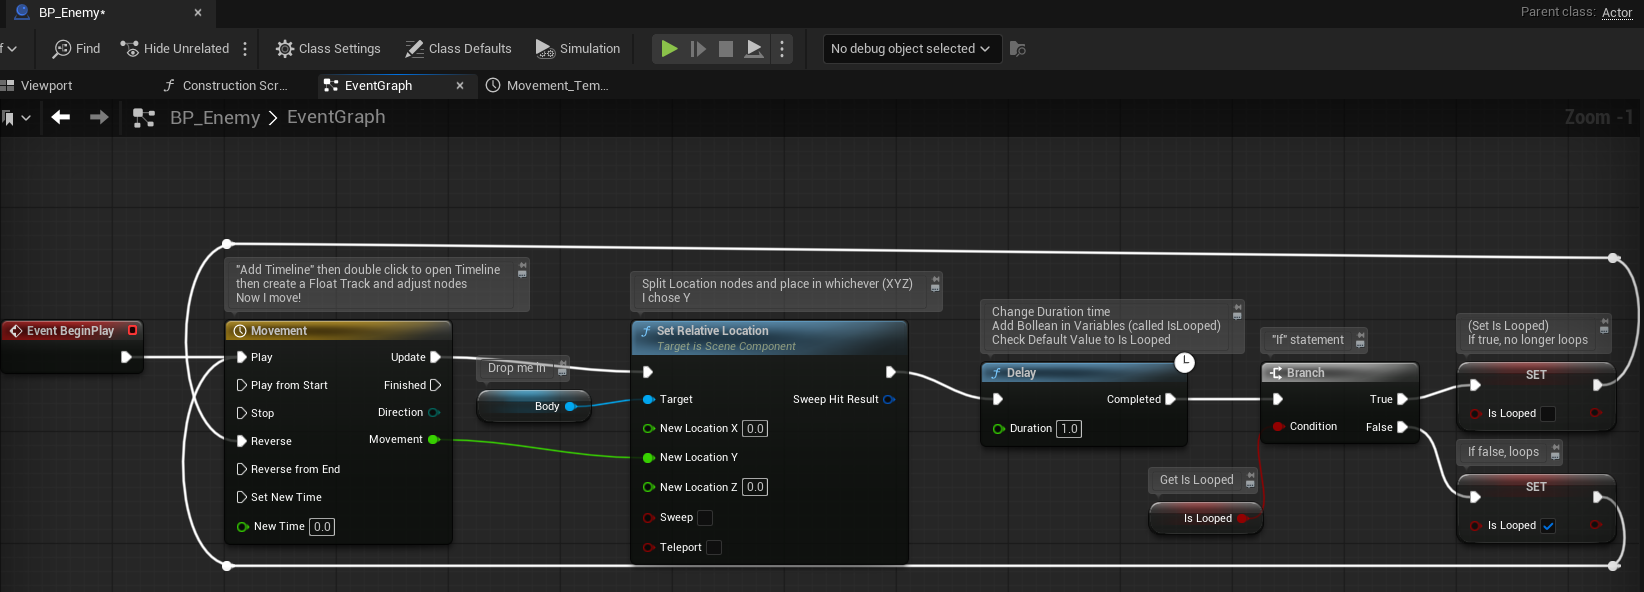Screen dimensions: 1644x592
Task: Navigate back with the left arrow
Action: [x=61, y=117]
